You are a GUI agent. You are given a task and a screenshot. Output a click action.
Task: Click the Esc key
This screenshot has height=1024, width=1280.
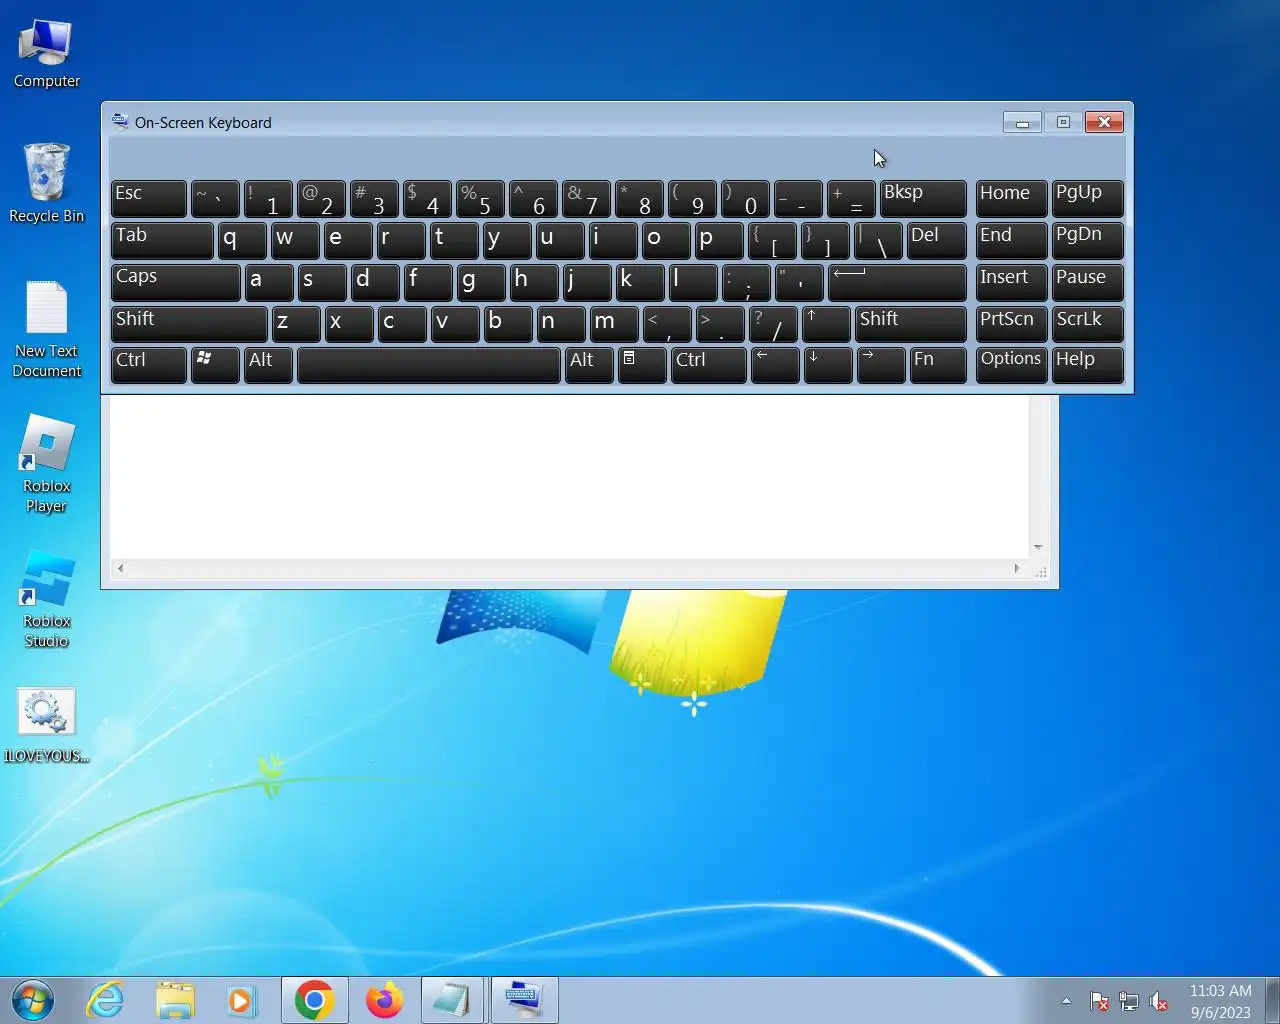149,199
